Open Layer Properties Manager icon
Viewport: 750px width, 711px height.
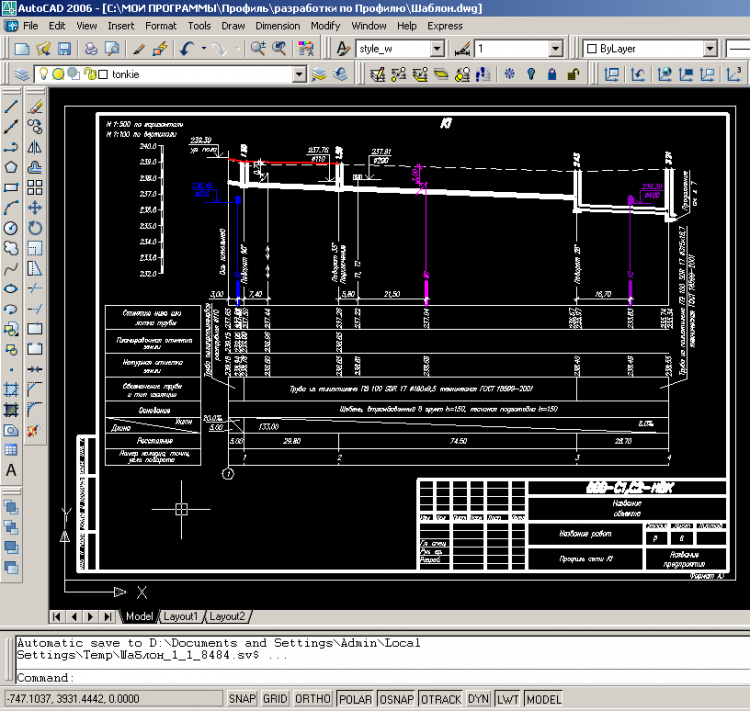pos(24,74)
